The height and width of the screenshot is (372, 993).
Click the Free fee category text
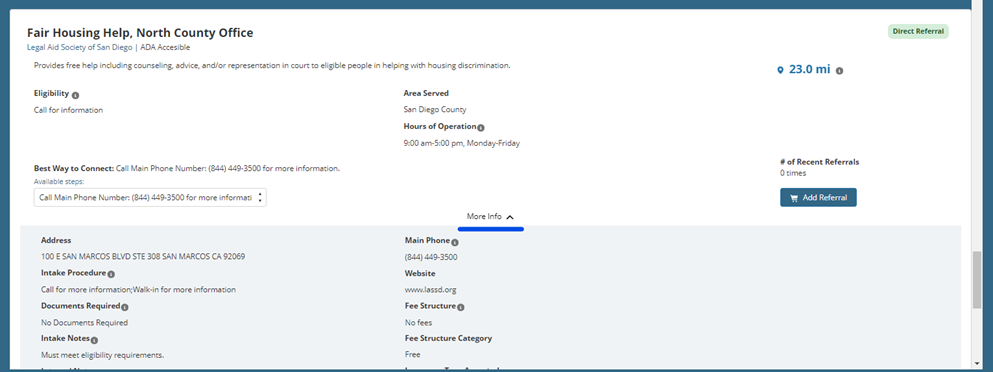pos(412,354)
